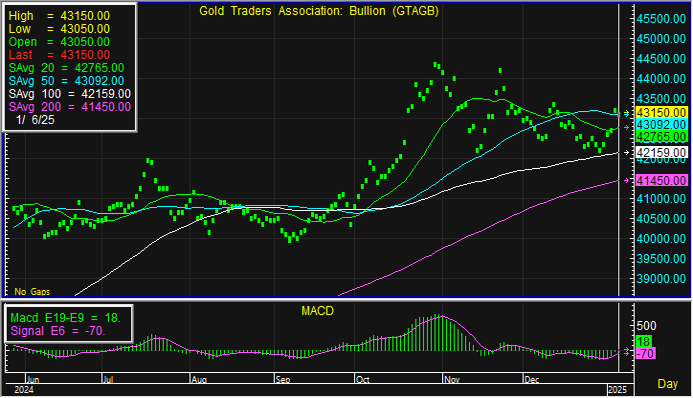693x398 pixels.
Task: Click the magenta arrow marker at SAvg 200
Action: (x=626, y=180)
